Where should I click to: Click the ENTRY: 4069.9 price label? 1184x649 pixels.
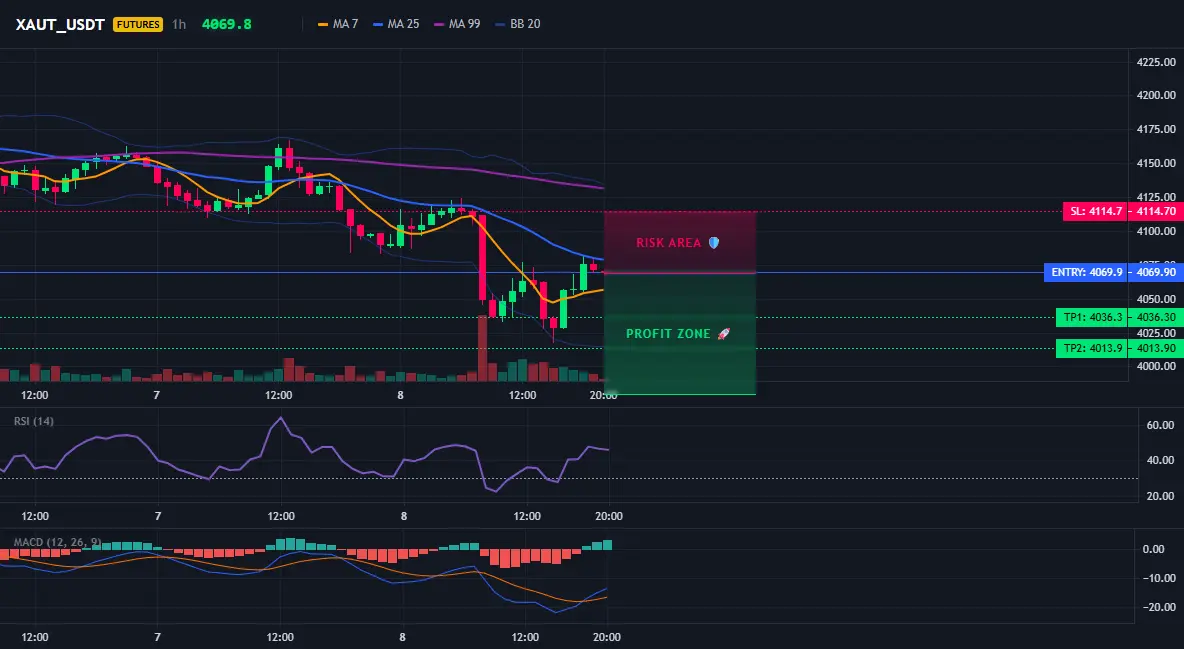[1086, 272]
